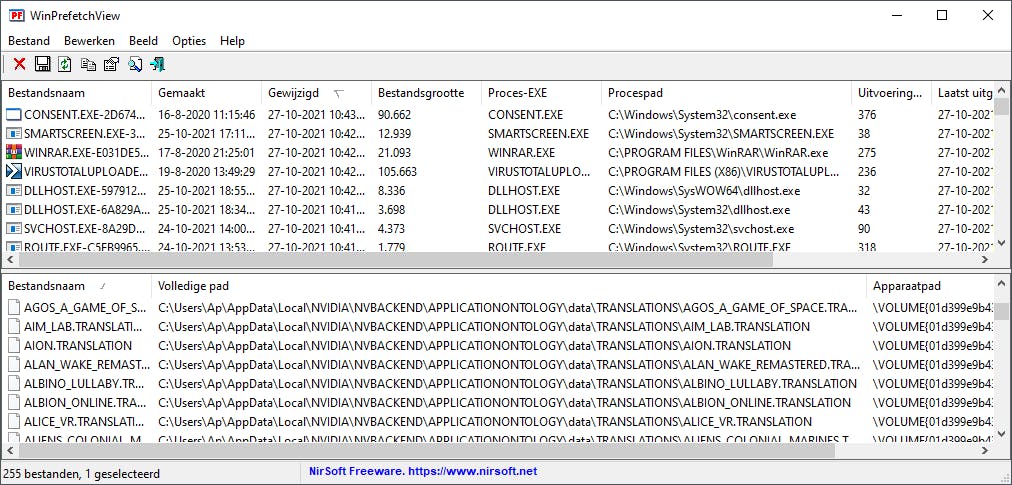Open properties via the toolbar properties icon
This screenshot has width=1012, height=485.
pos(111,64)
